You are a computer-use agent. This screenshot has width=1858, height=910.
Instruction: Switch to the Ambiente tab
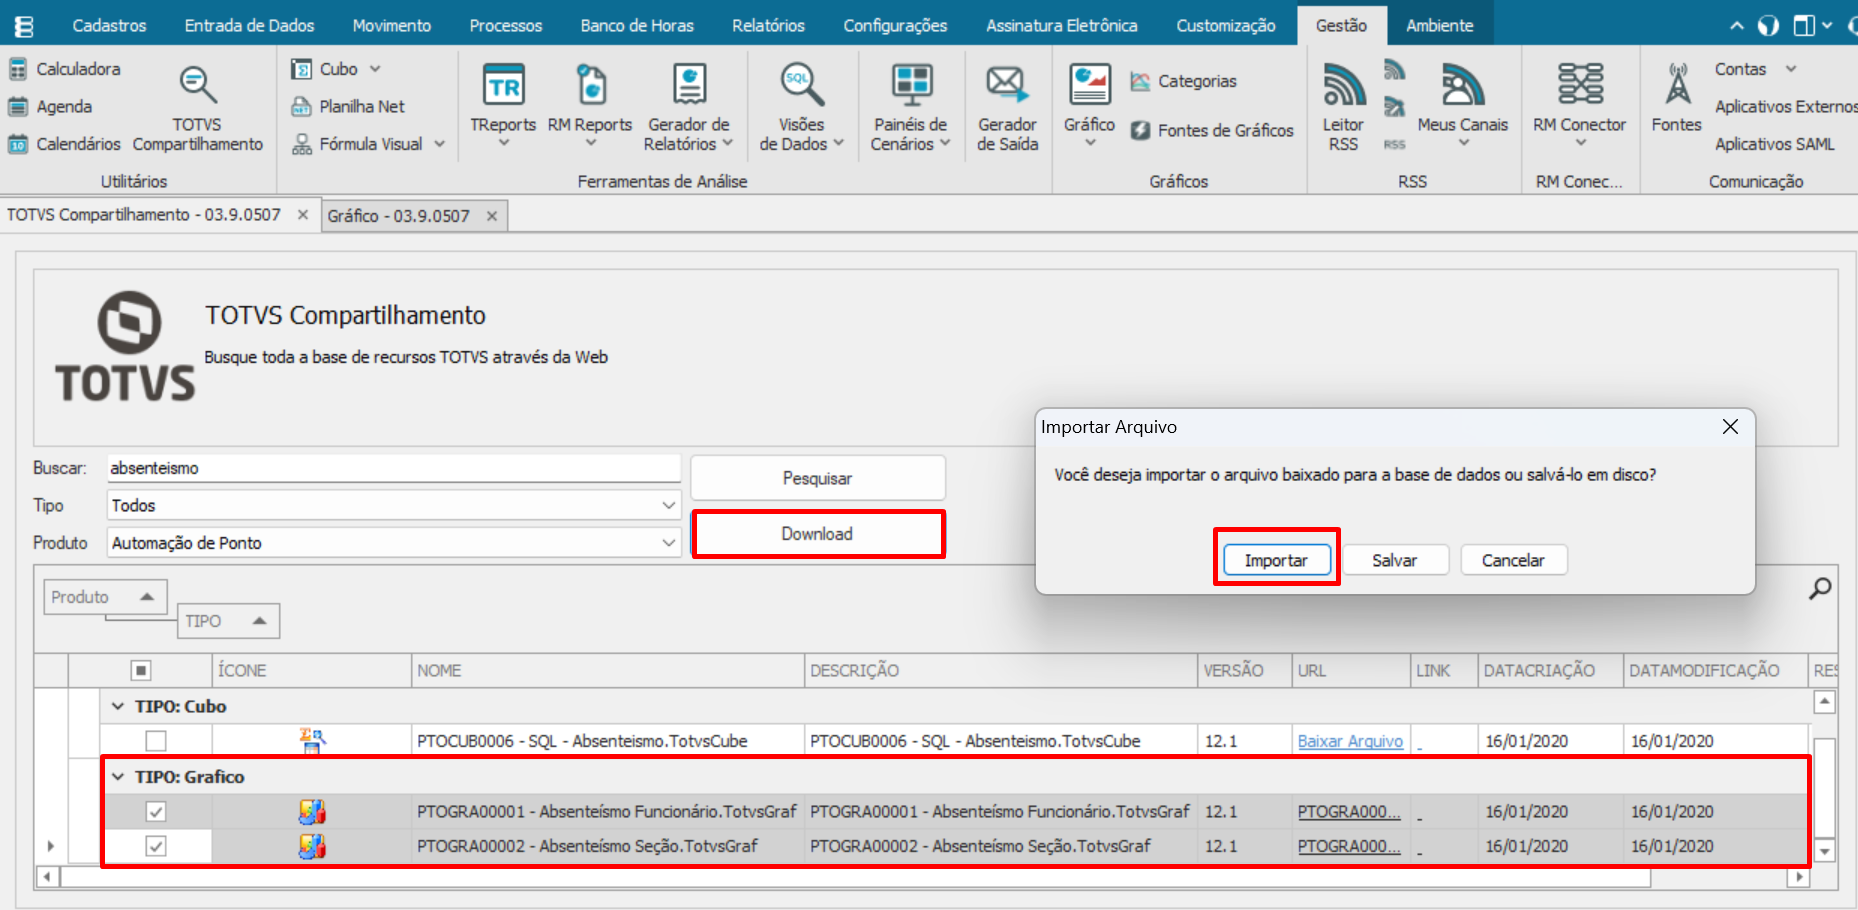click(x=1439, y=26)
